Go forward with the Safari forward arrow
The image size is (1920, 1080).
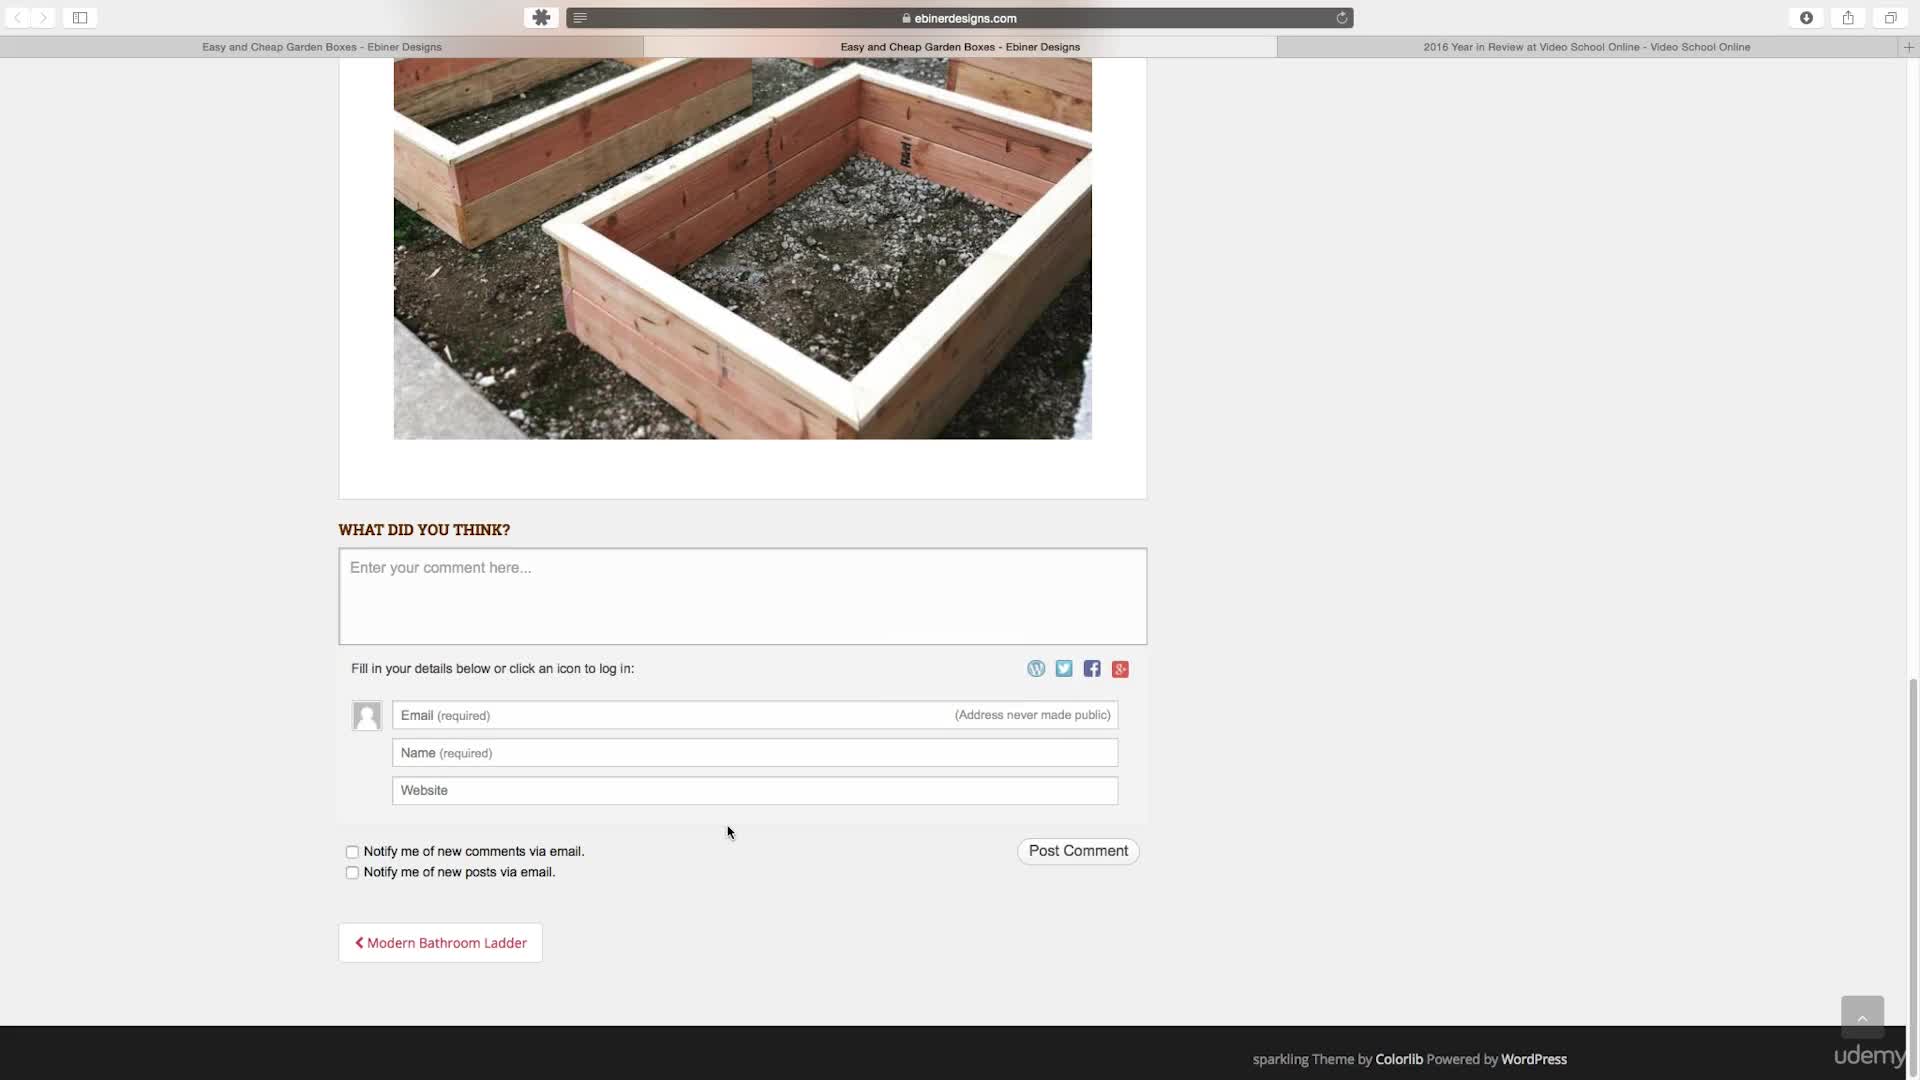point(43,18)
